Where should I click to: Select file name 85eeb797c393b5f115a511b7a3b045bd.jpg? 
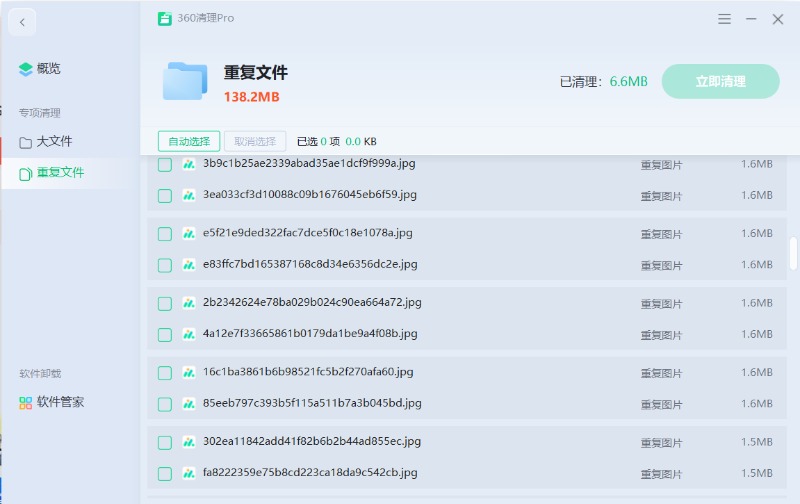point(312,404)
